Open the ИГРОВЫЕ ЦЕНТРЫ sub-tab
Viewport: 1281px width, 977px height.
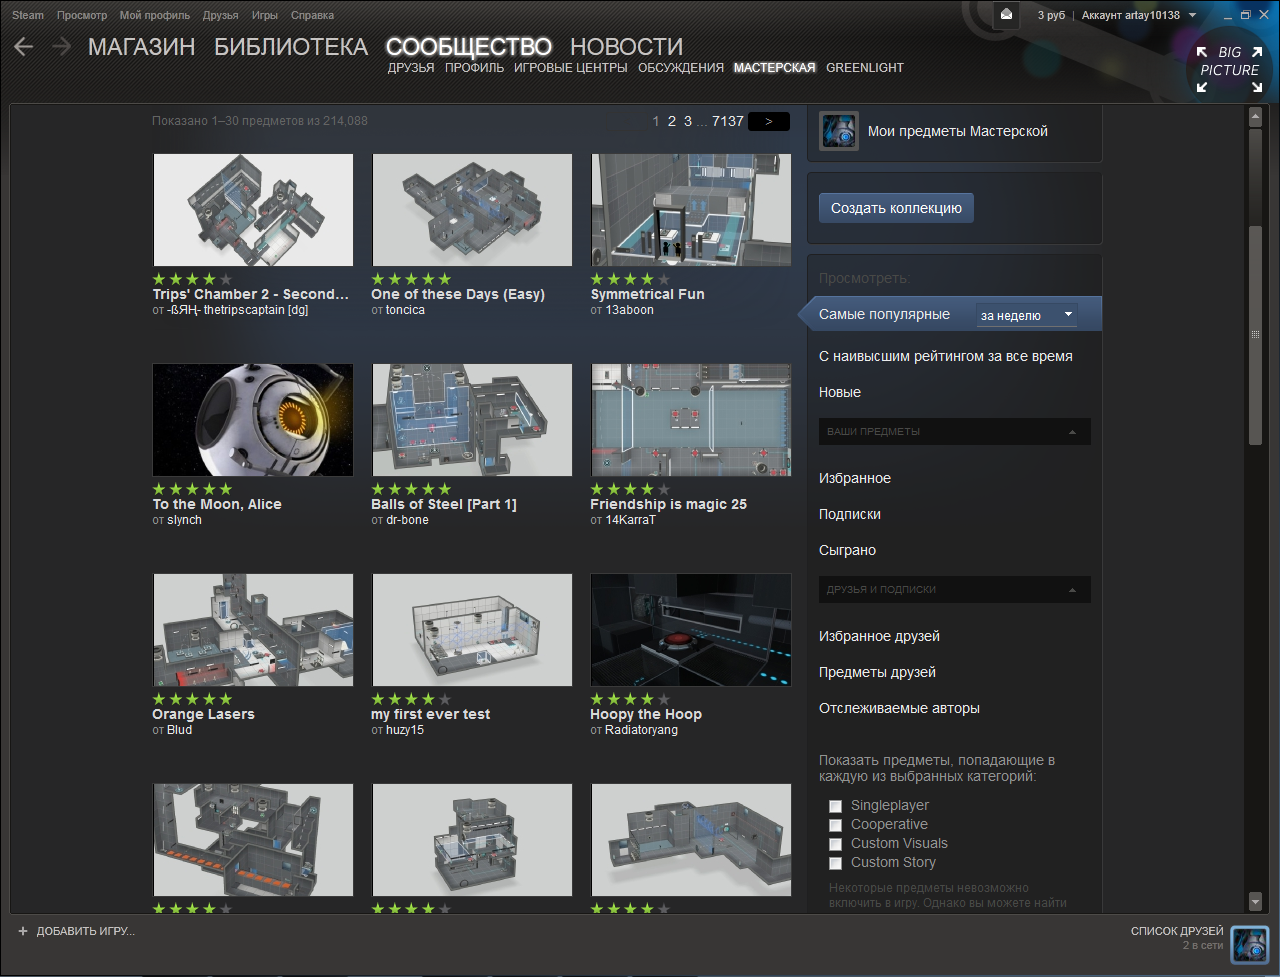click(x=571, y=68)
